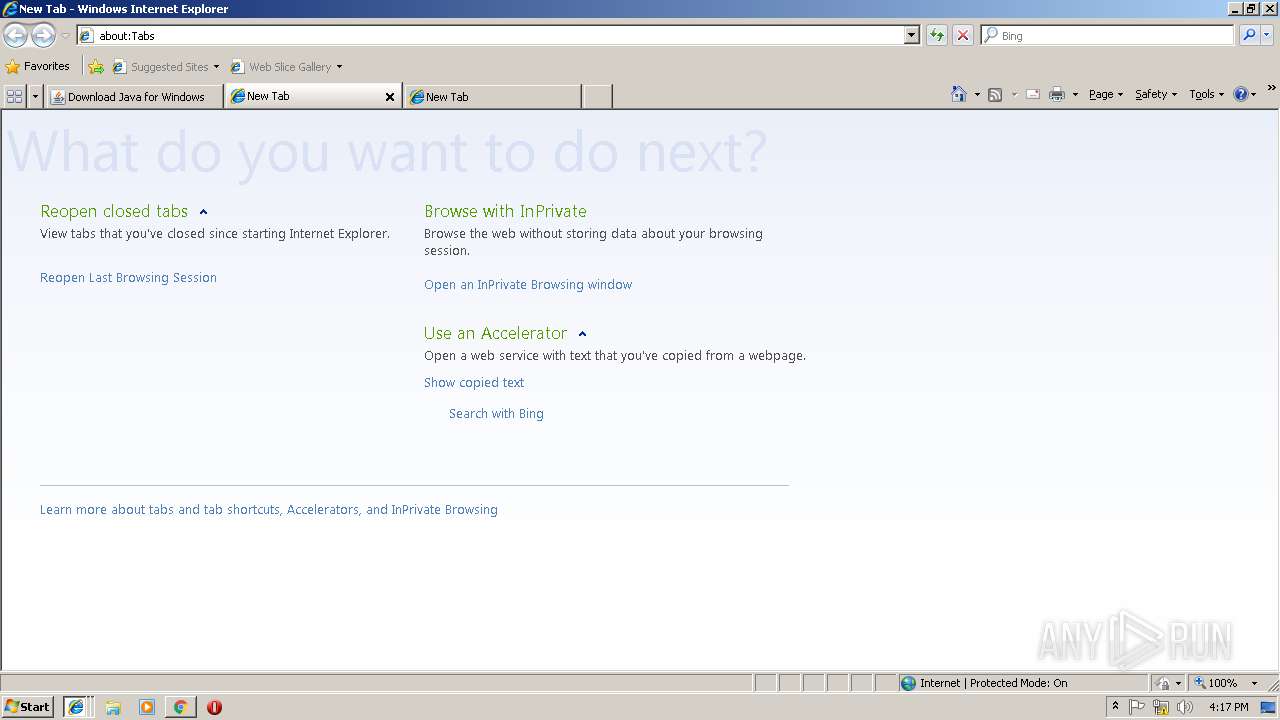
Task: Open the recent pages dropdown beside Forward
Action: coord(65,36)
